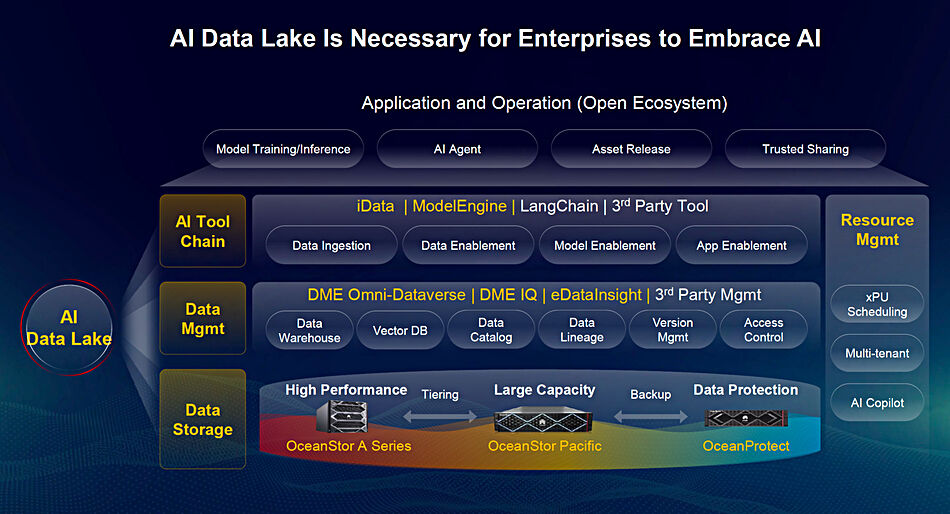
Task: Select the Access Control pill
Action: (763, 331)
